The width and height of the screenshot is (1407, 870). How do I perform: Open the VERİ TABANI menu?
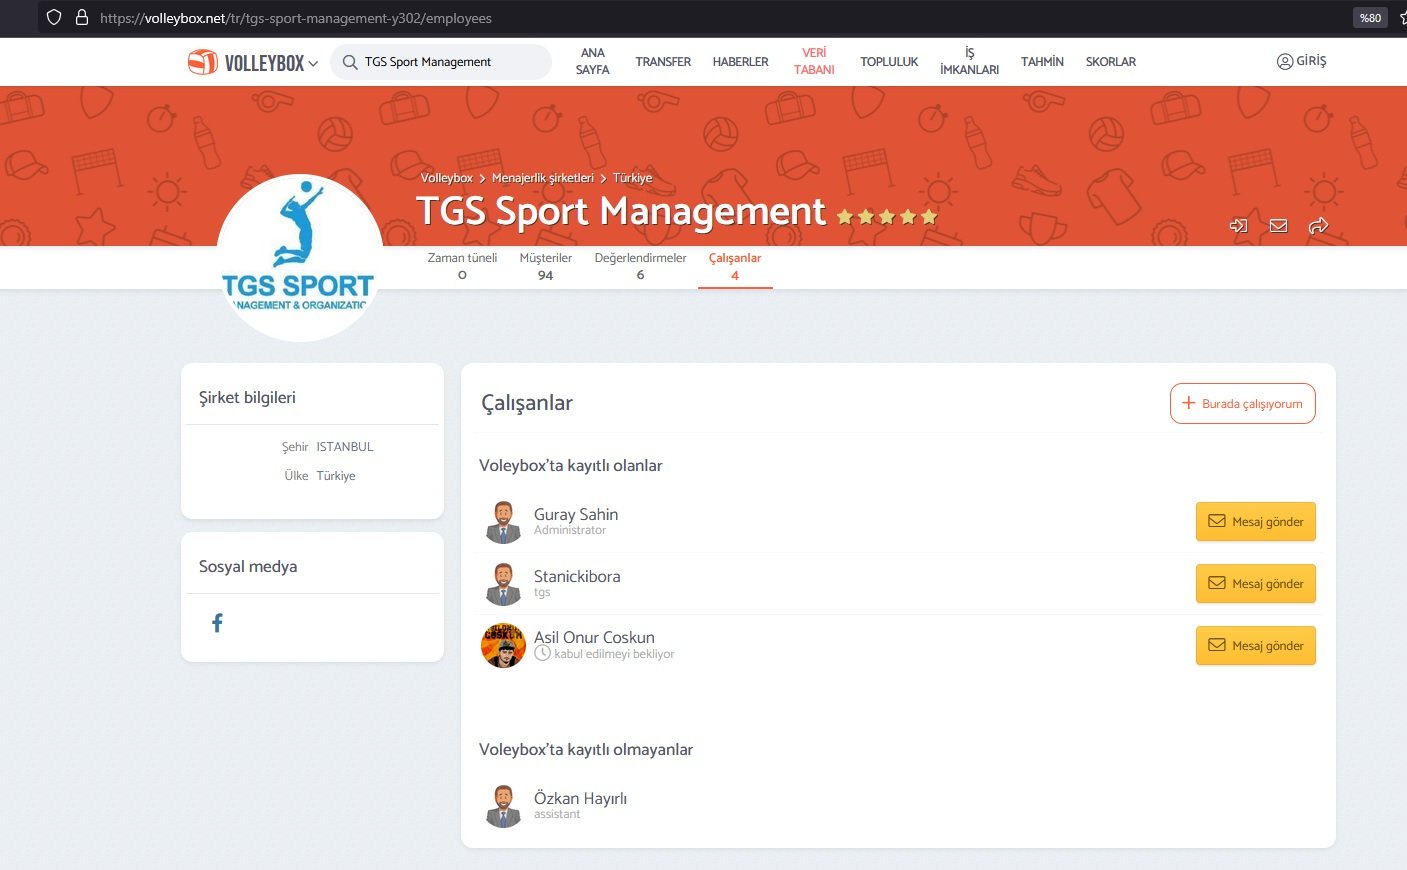(x=814, y=61)
